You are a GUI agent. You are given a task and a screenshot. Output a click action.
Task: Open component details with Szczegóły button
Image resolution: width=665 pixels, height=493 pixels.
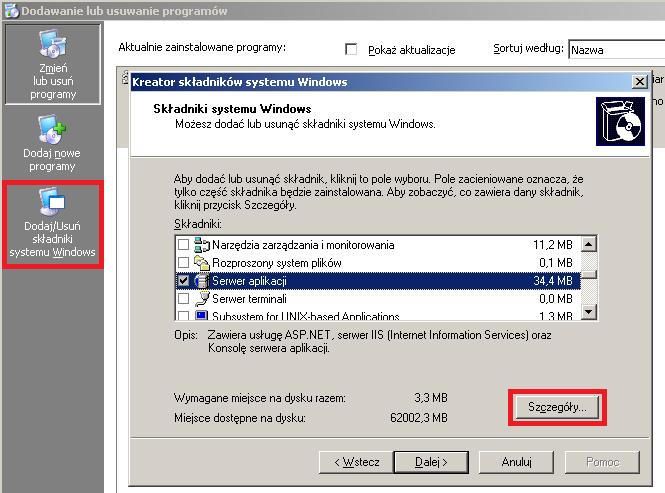pyautogui.click(x=557, y=407)
